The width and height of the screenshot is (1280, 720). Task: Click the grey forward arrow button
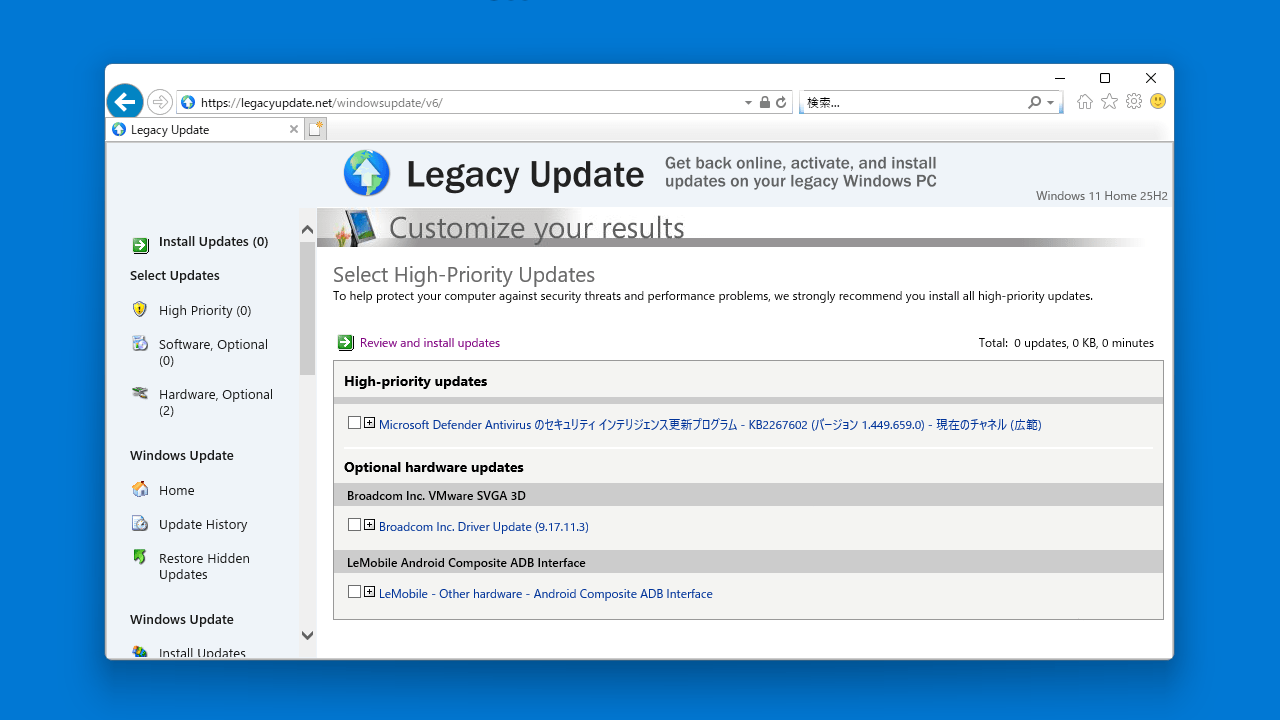tap(160, 102)
